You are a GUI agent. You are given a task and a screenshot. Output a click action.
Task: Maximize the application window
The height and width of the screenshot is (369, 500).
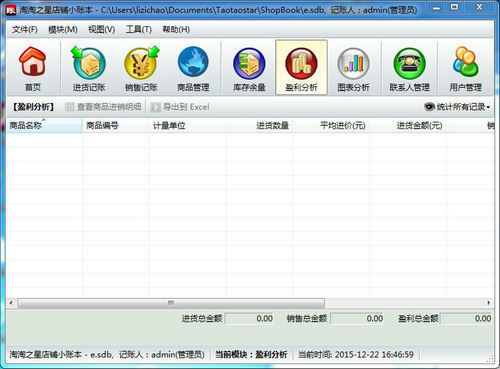pyautogui.click(x=454, y=8)
